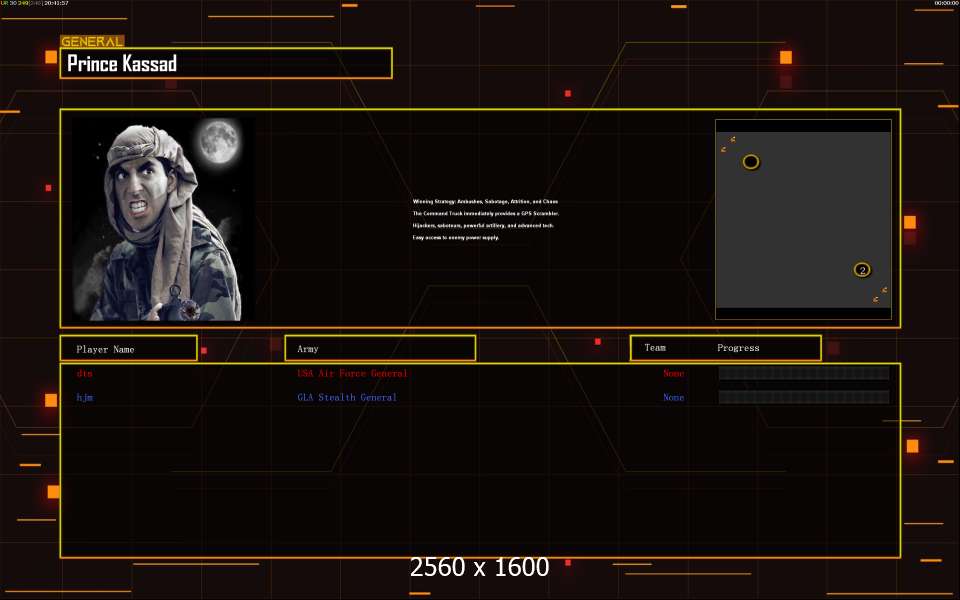Click the loading progress bar for dts

(803, 373)
